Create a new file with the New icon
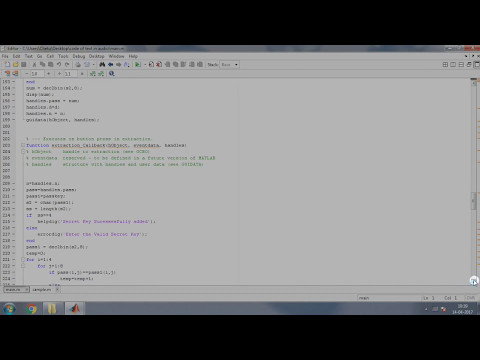Screen dimensions: 480x360 (7, 64)
